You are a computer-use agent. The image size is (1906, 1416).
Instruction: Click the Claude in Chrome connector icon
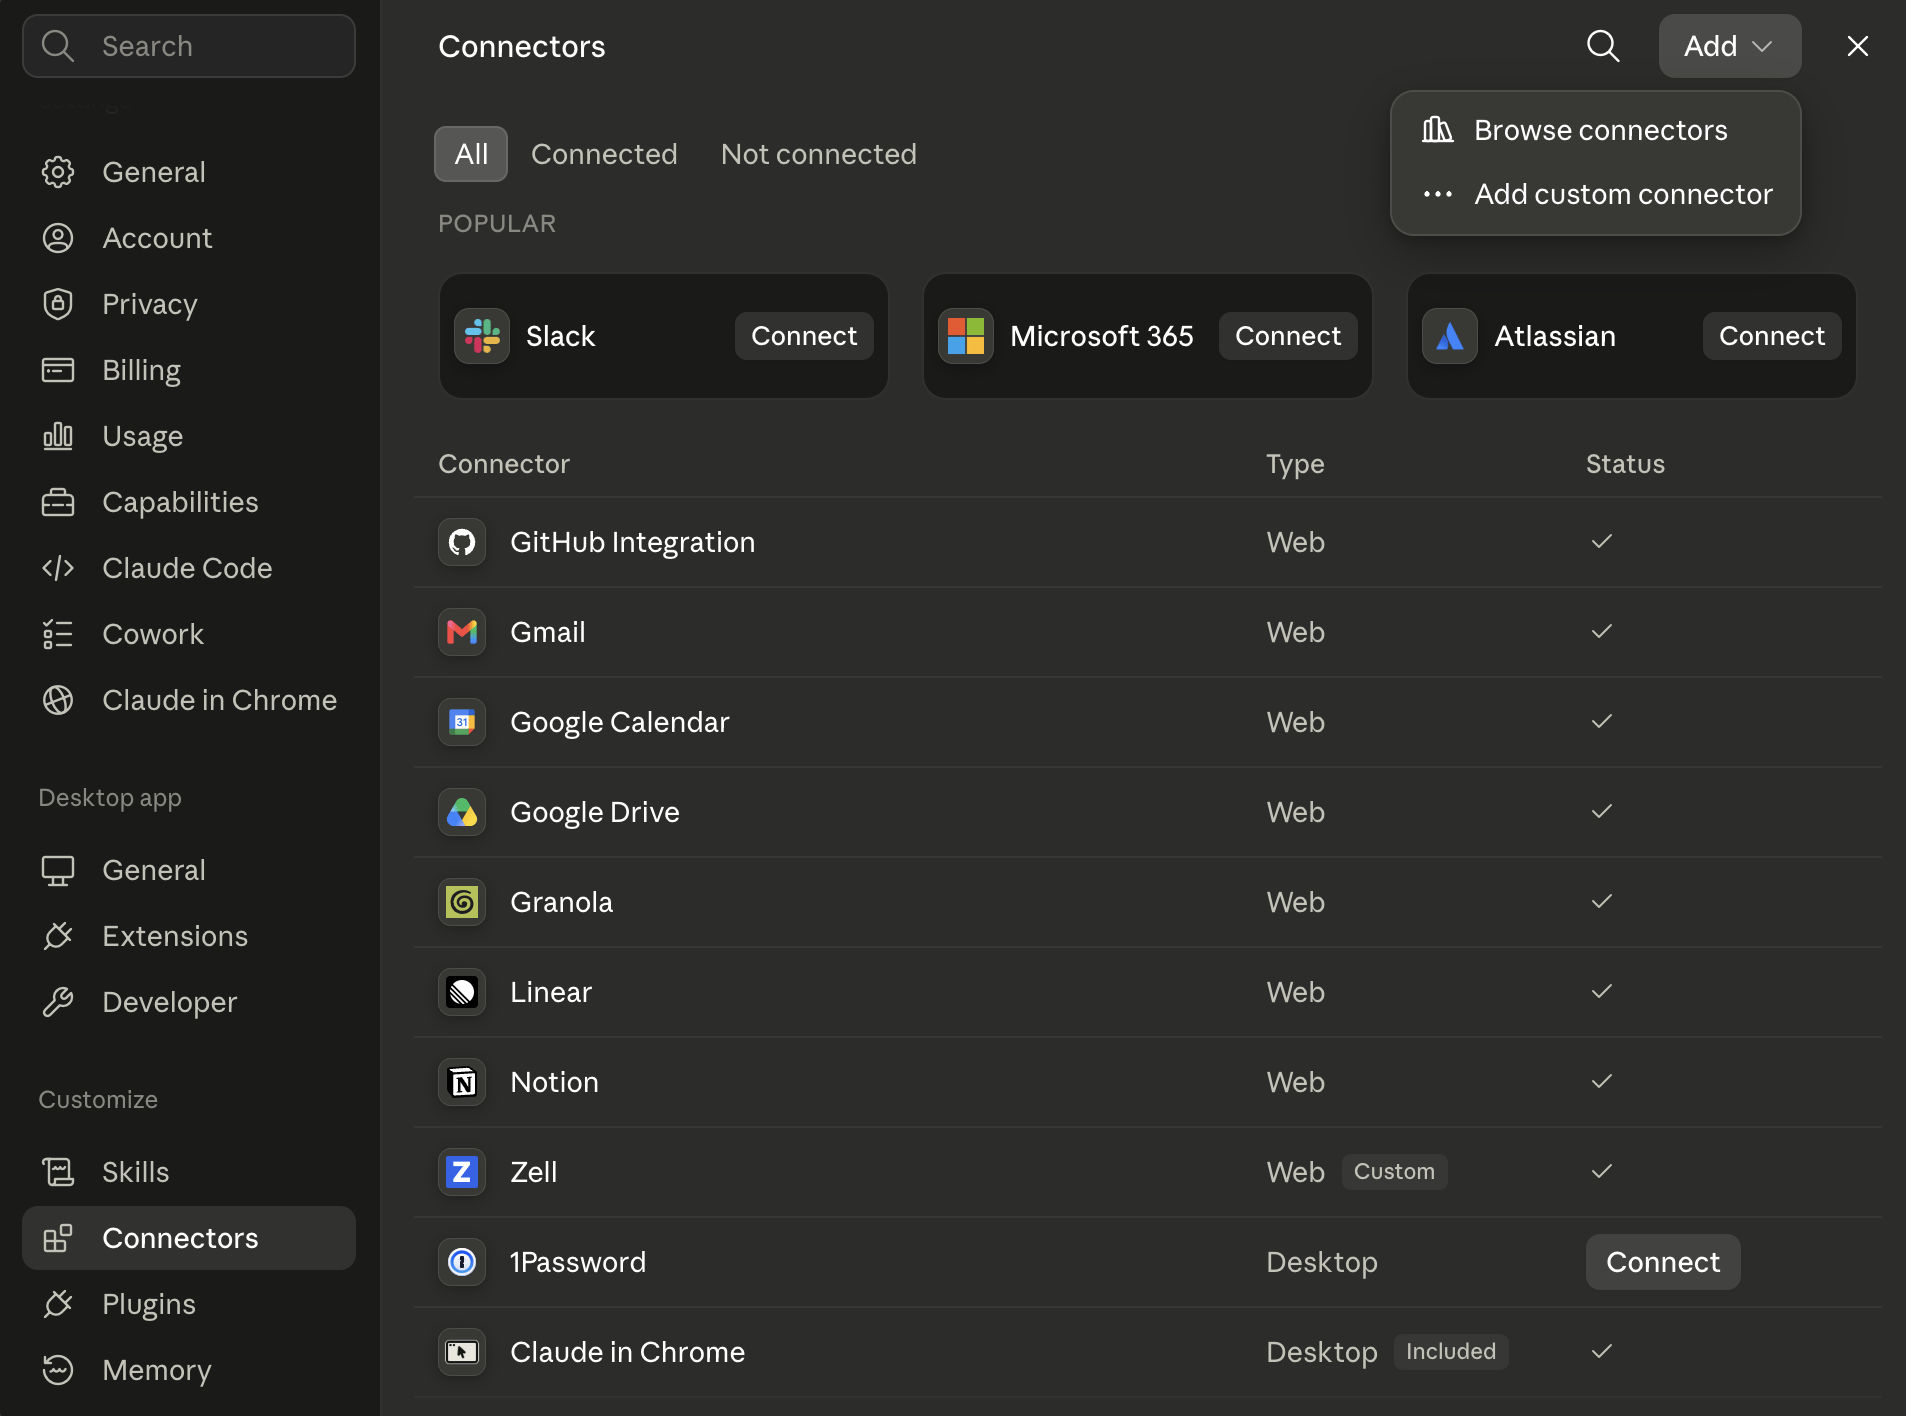[462, 1352]
